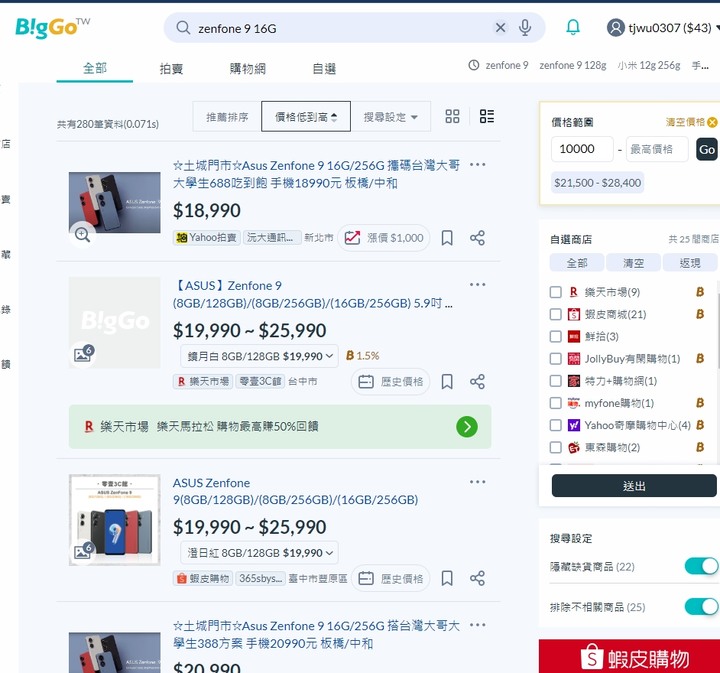The width and height of the screenshot is (720, 673).
Task: Share the 蝦皮購物 Zenfone 9 listing
Action: pos(477,578)
